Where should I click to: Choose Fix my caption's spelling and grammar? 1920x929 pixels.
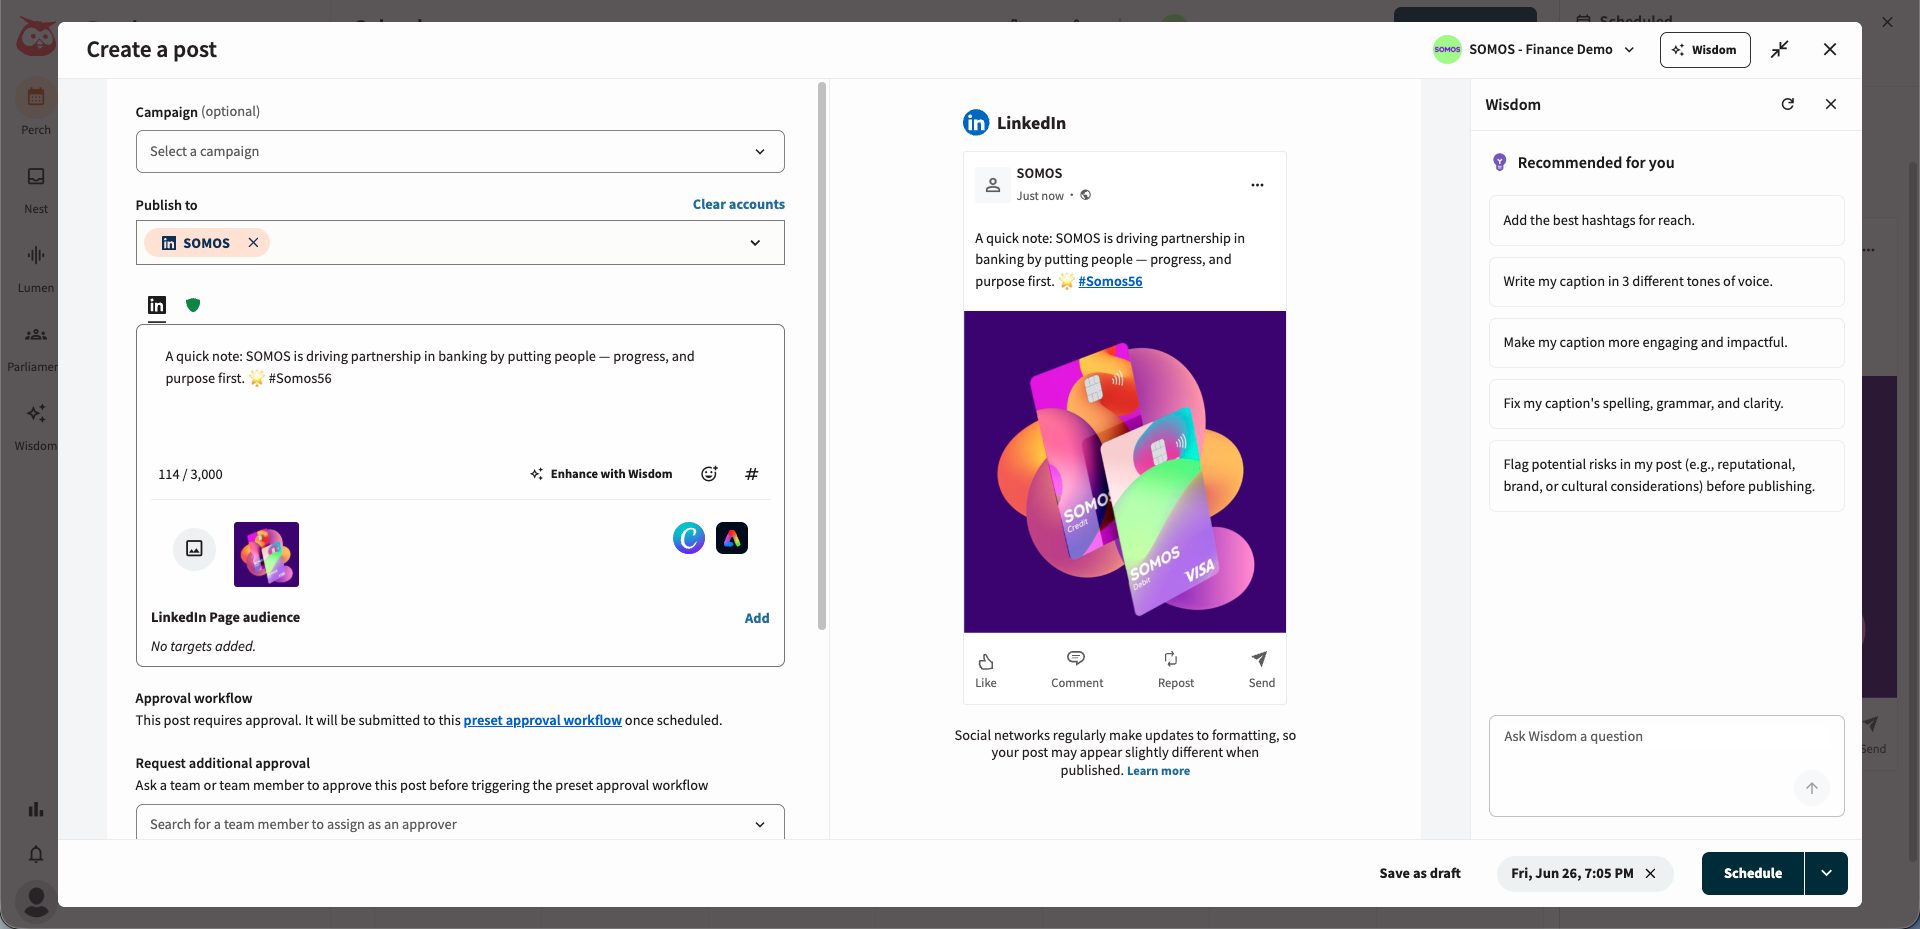1666,404
